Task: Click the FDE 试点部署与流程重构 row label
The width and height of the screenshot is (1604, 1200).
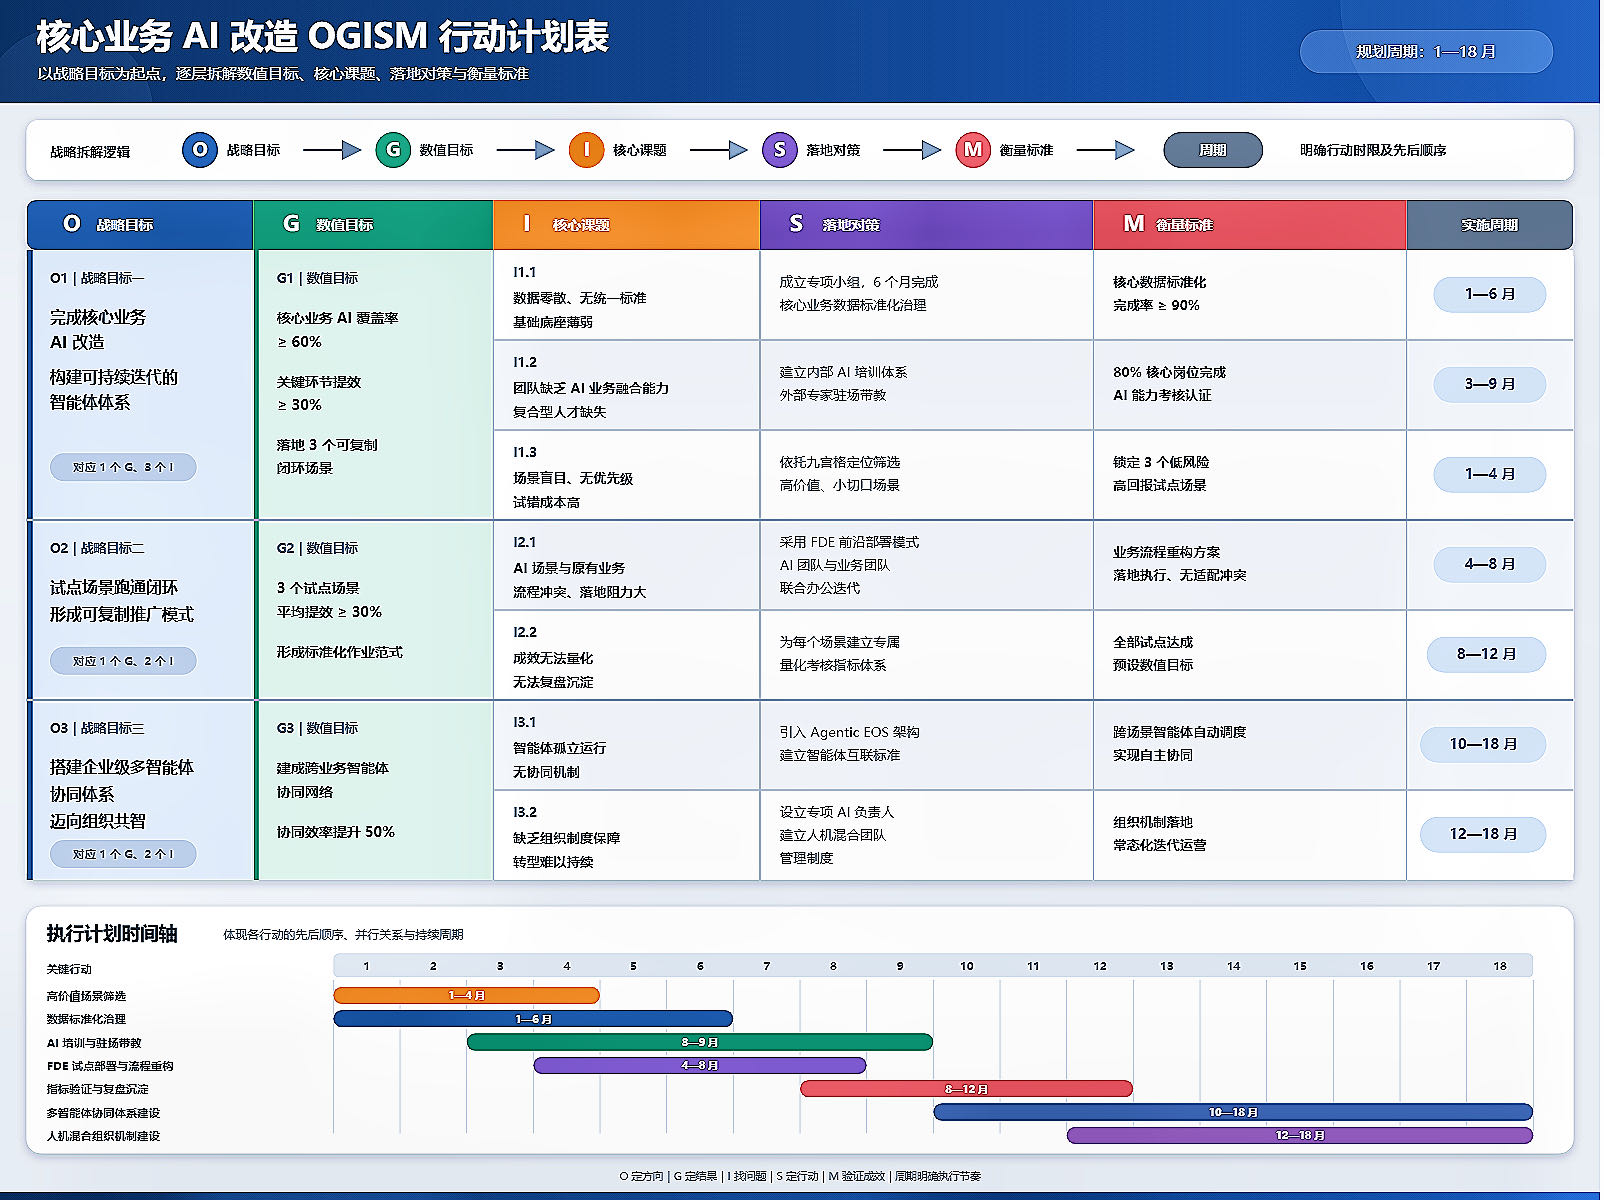Action: coord(110,1066)
